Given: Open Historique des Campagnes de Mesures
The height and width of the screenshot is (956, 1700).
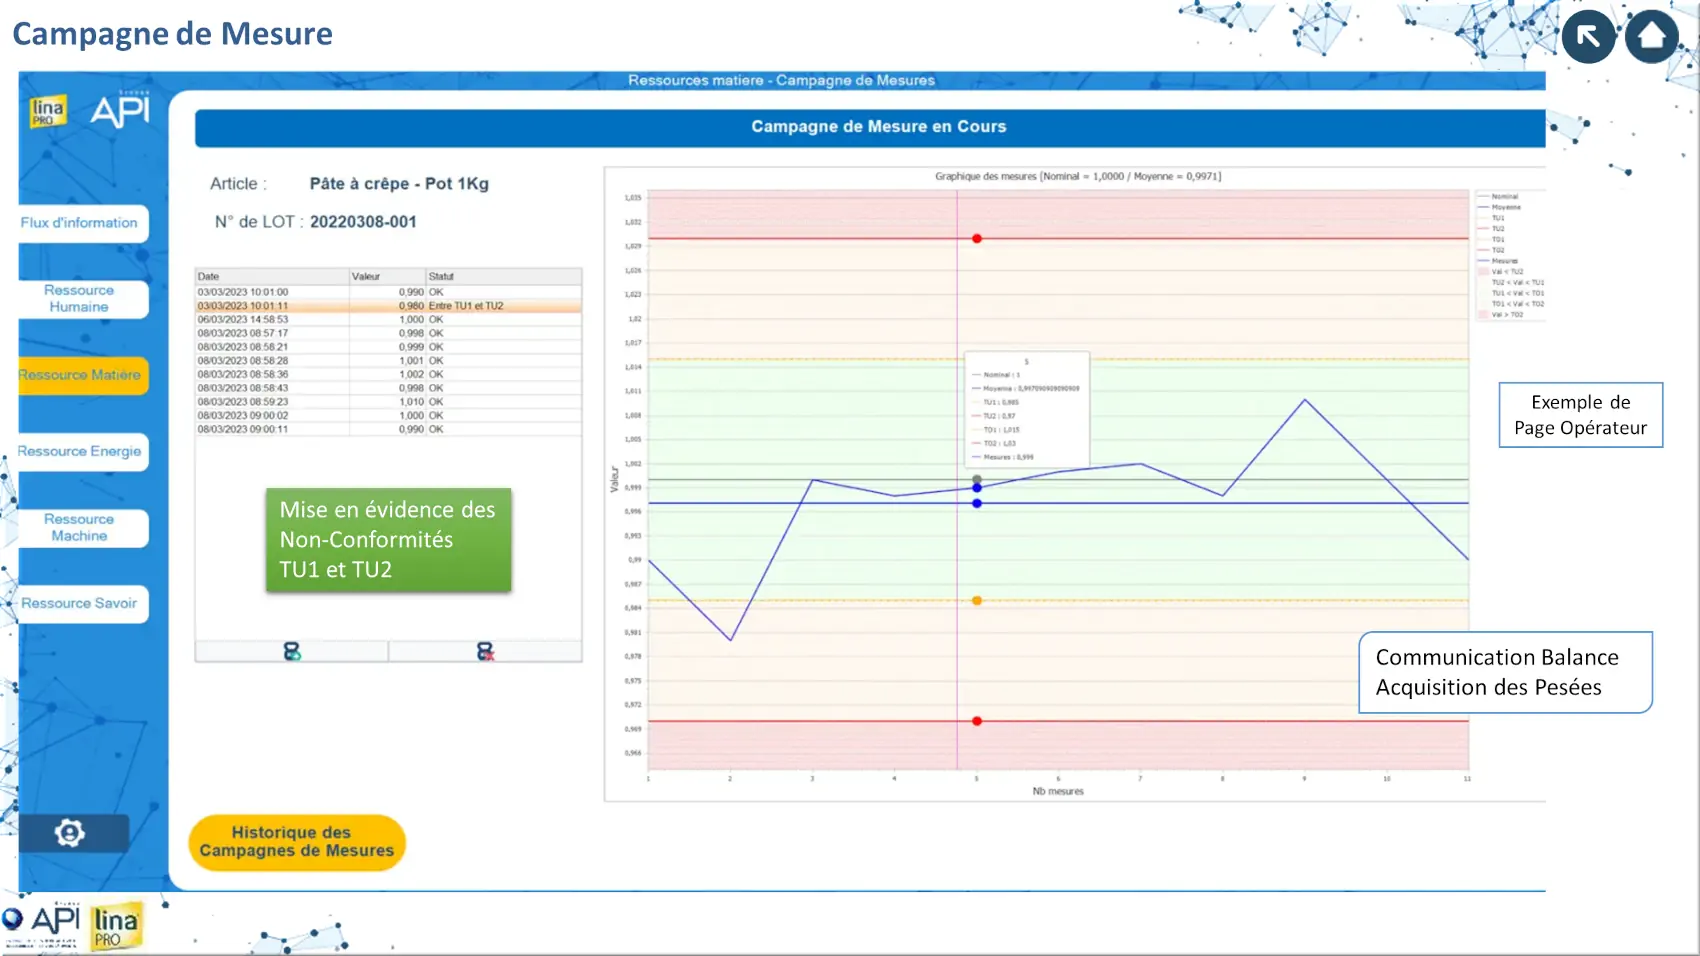Looking at the screenshot, I should pos(297,842).
